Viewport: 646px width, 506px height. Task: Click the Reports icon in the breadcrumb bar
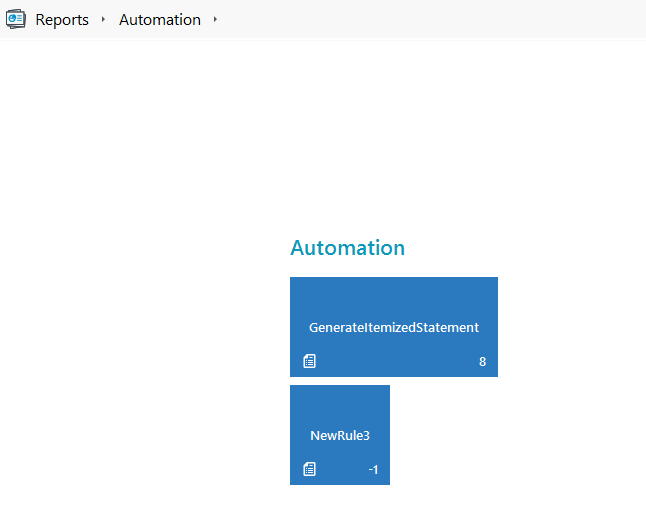point(16,19)
